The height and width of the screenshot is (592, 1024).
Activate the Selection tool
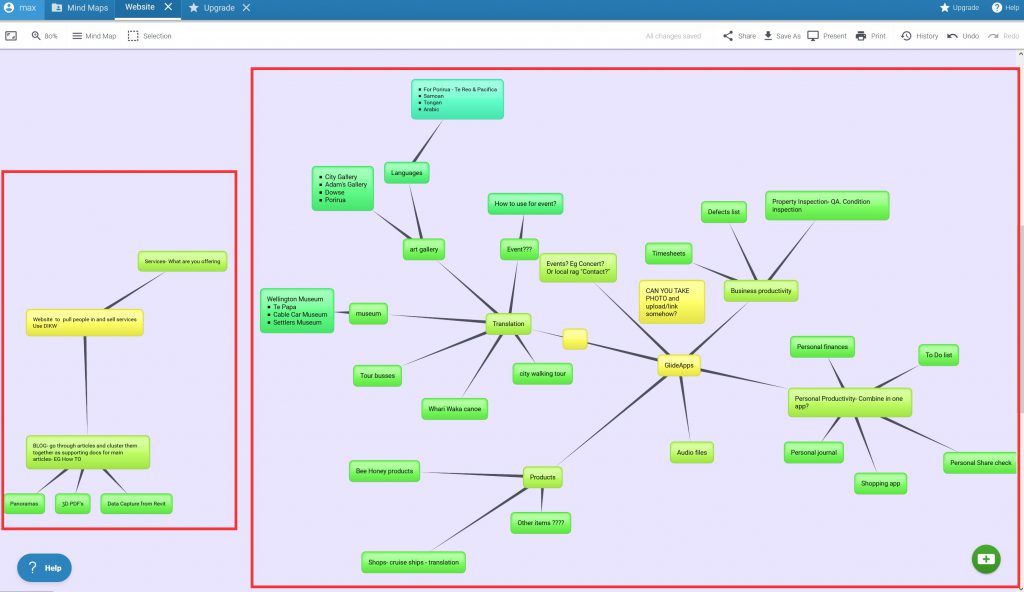(x=149, y=36)
